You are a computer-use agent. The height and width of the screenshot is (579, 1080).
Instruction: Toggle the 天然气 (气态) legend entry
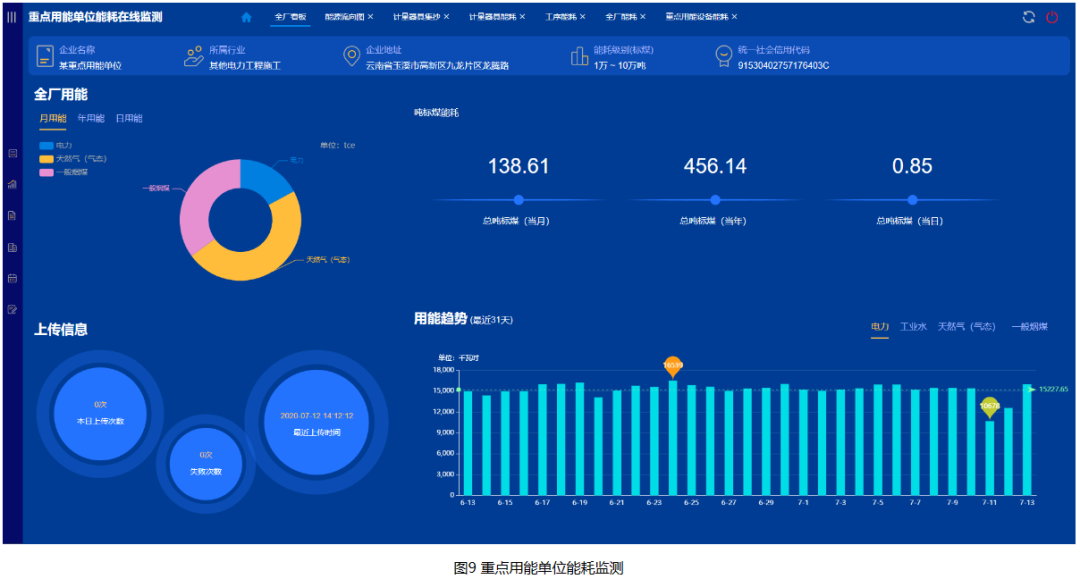click(73, 159)
